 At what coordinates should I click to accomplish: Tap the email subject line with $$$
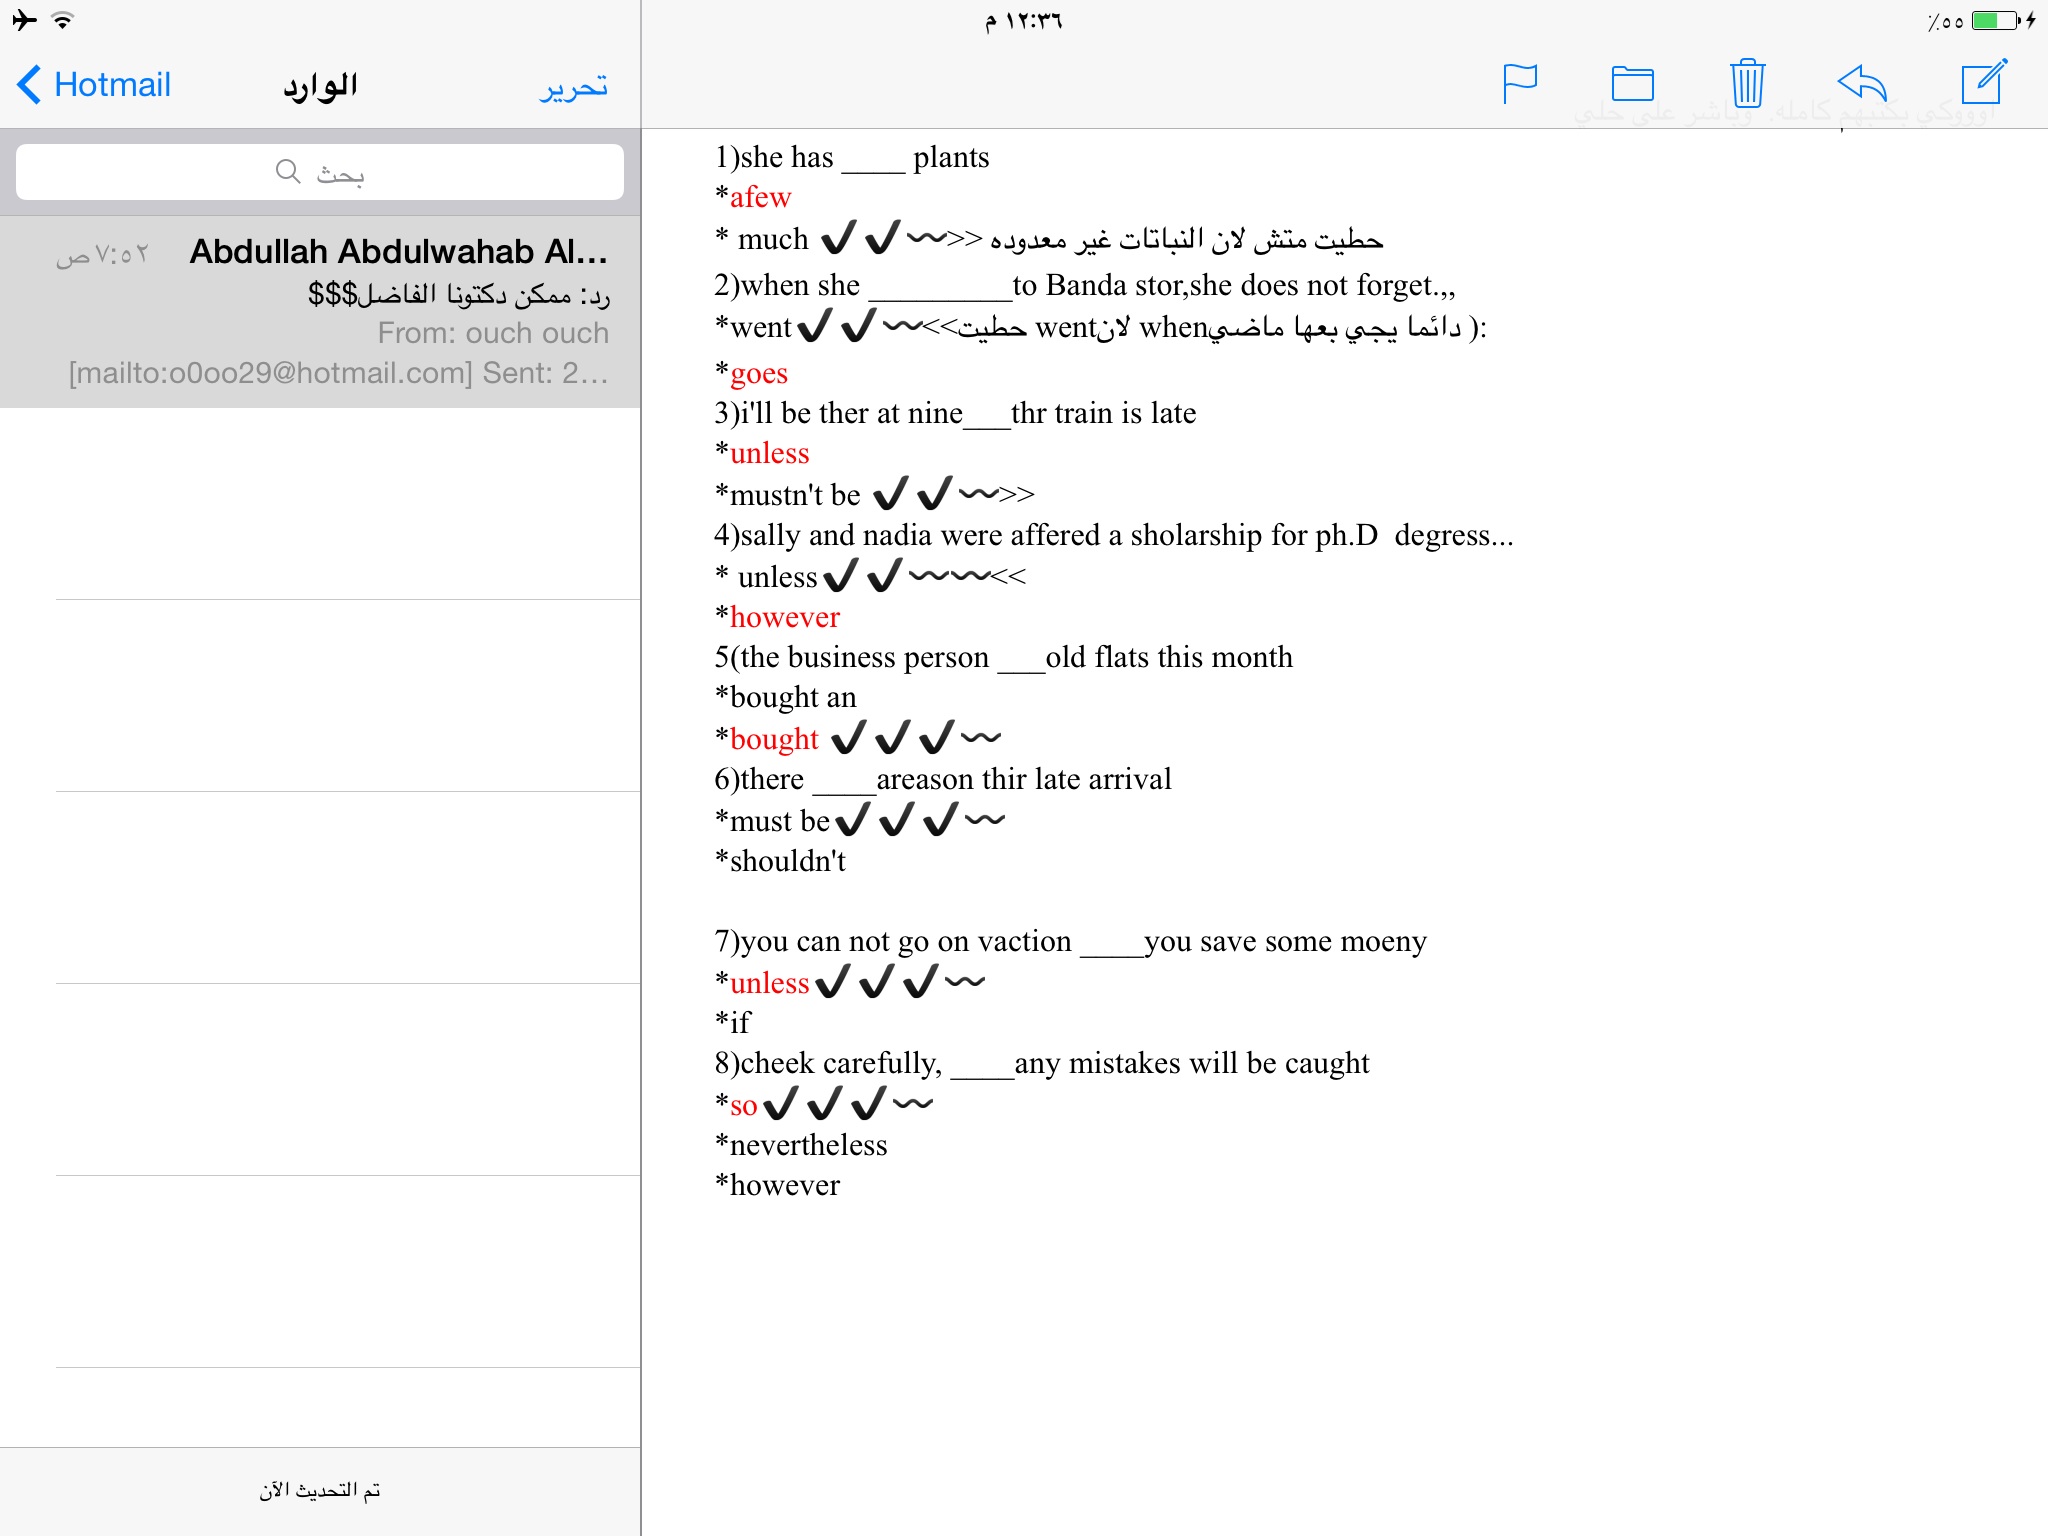(x=459, y=294)
